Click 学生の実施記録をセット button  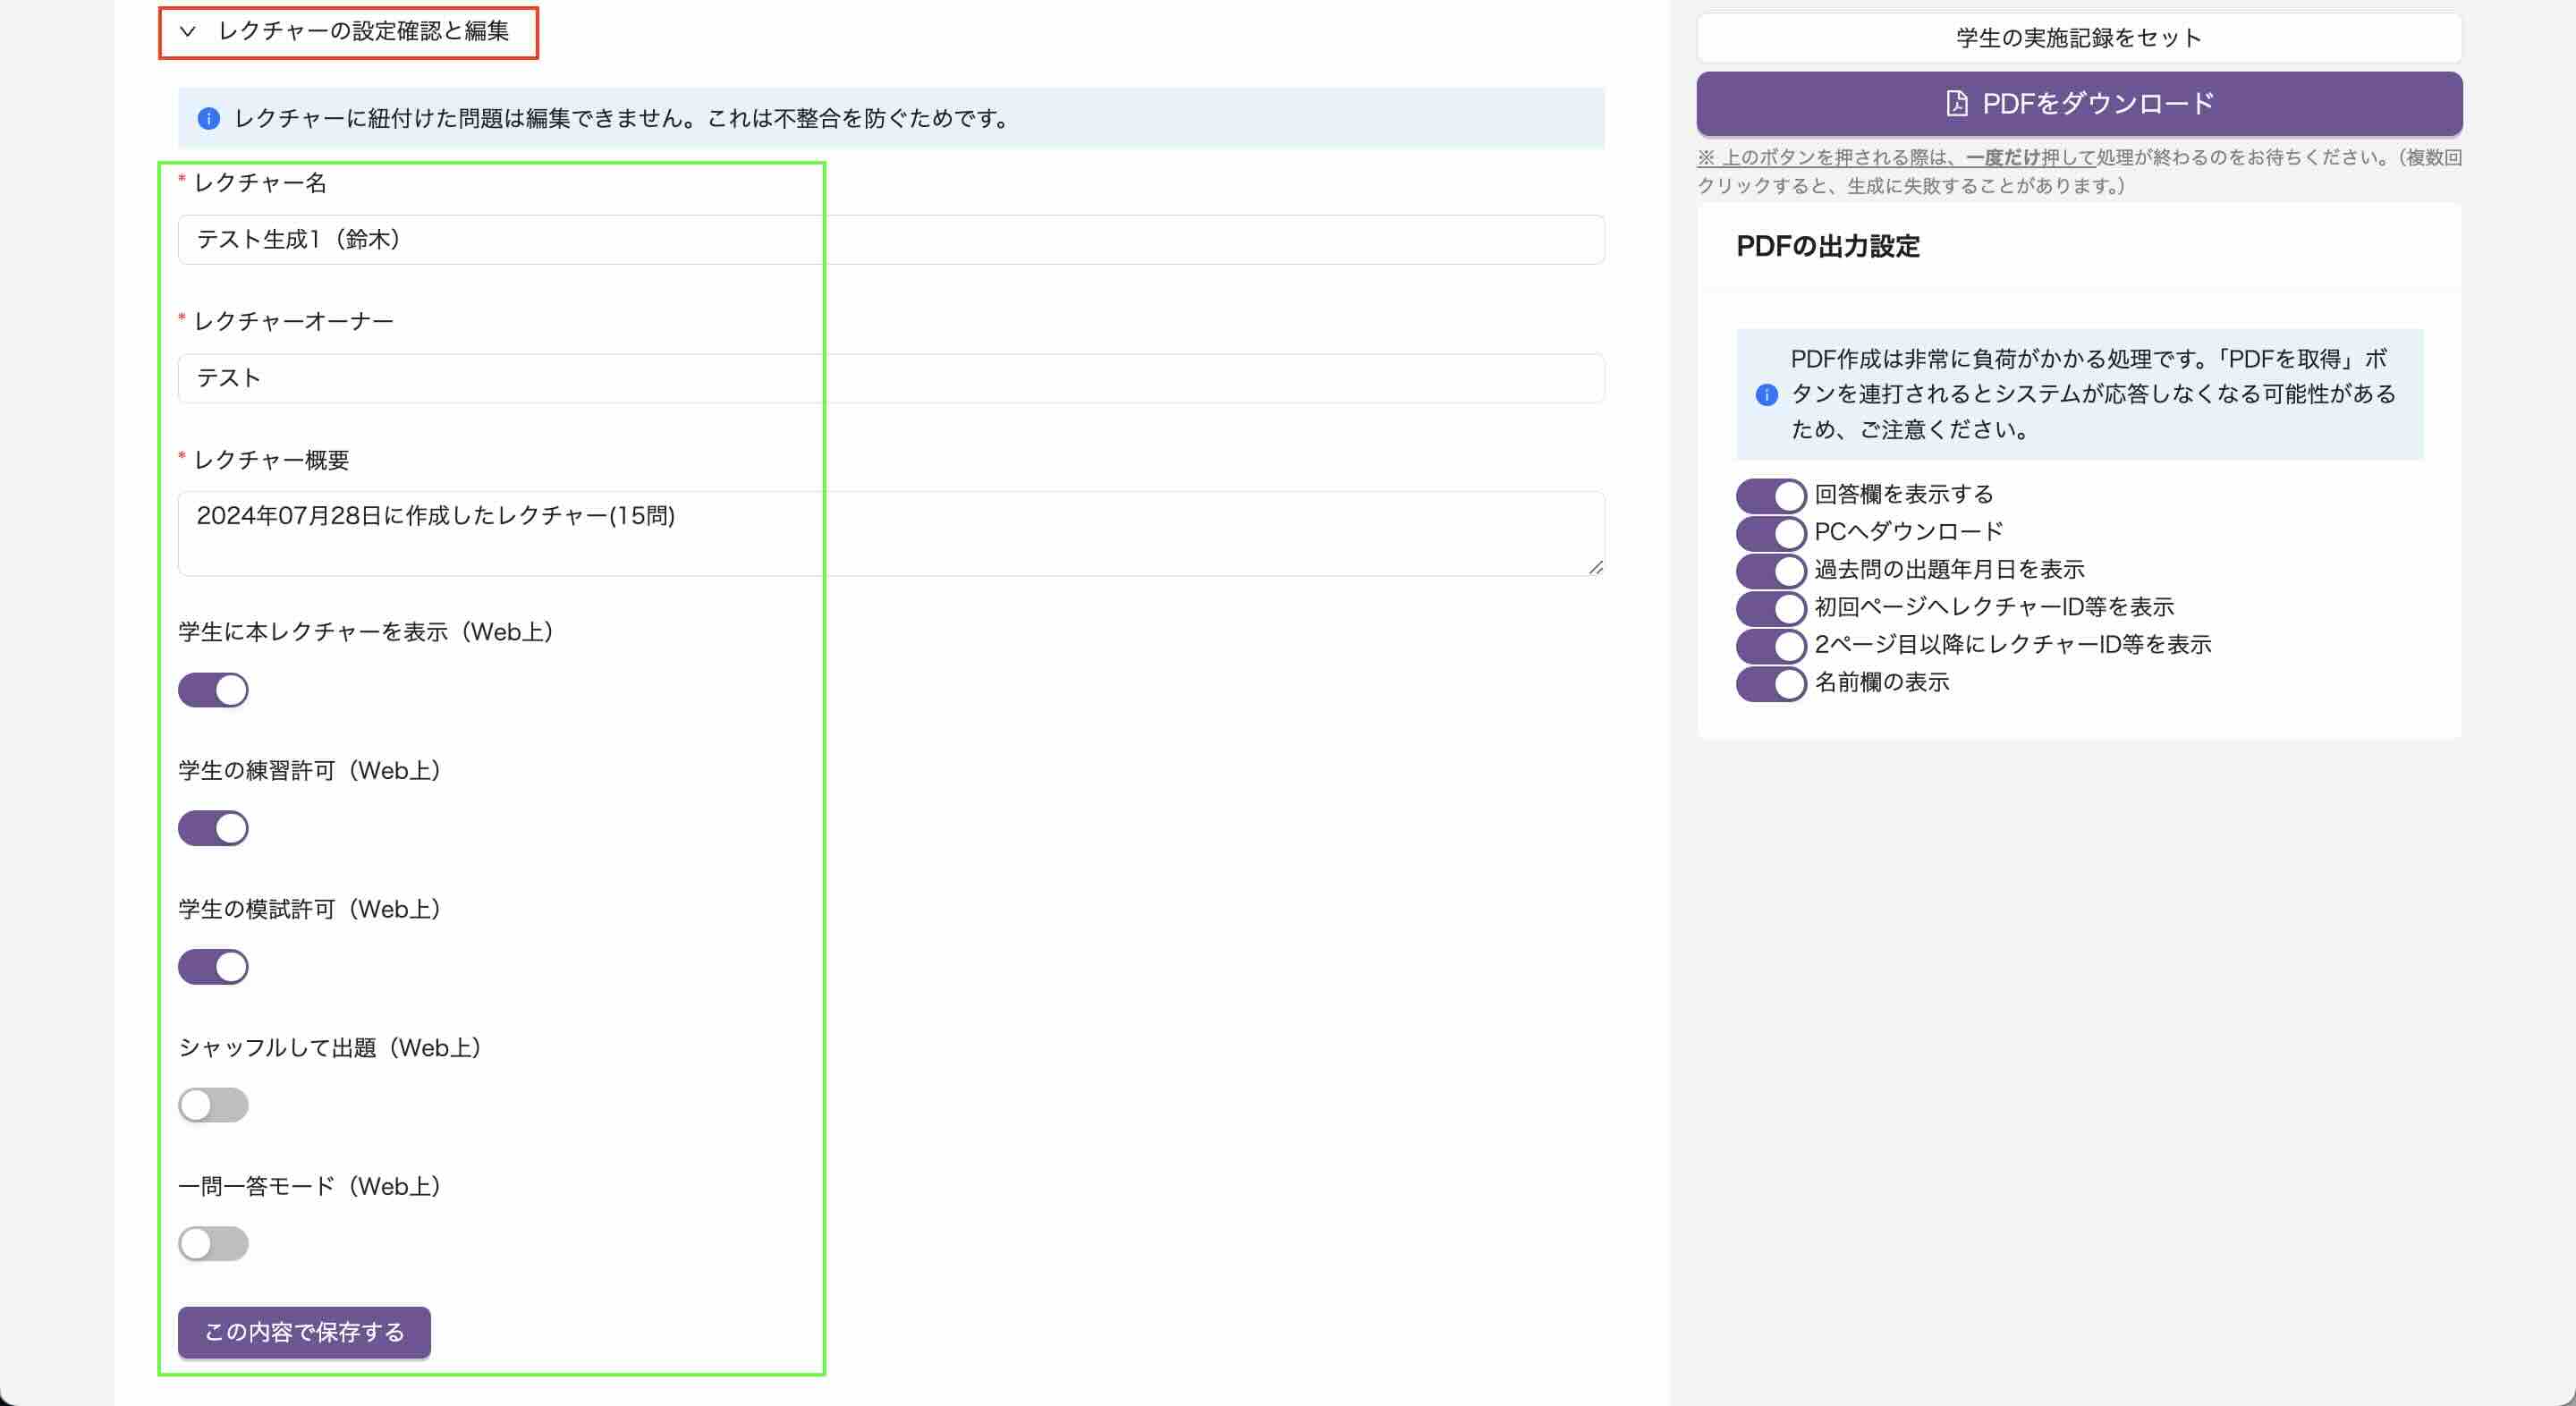coord(2079,37)
